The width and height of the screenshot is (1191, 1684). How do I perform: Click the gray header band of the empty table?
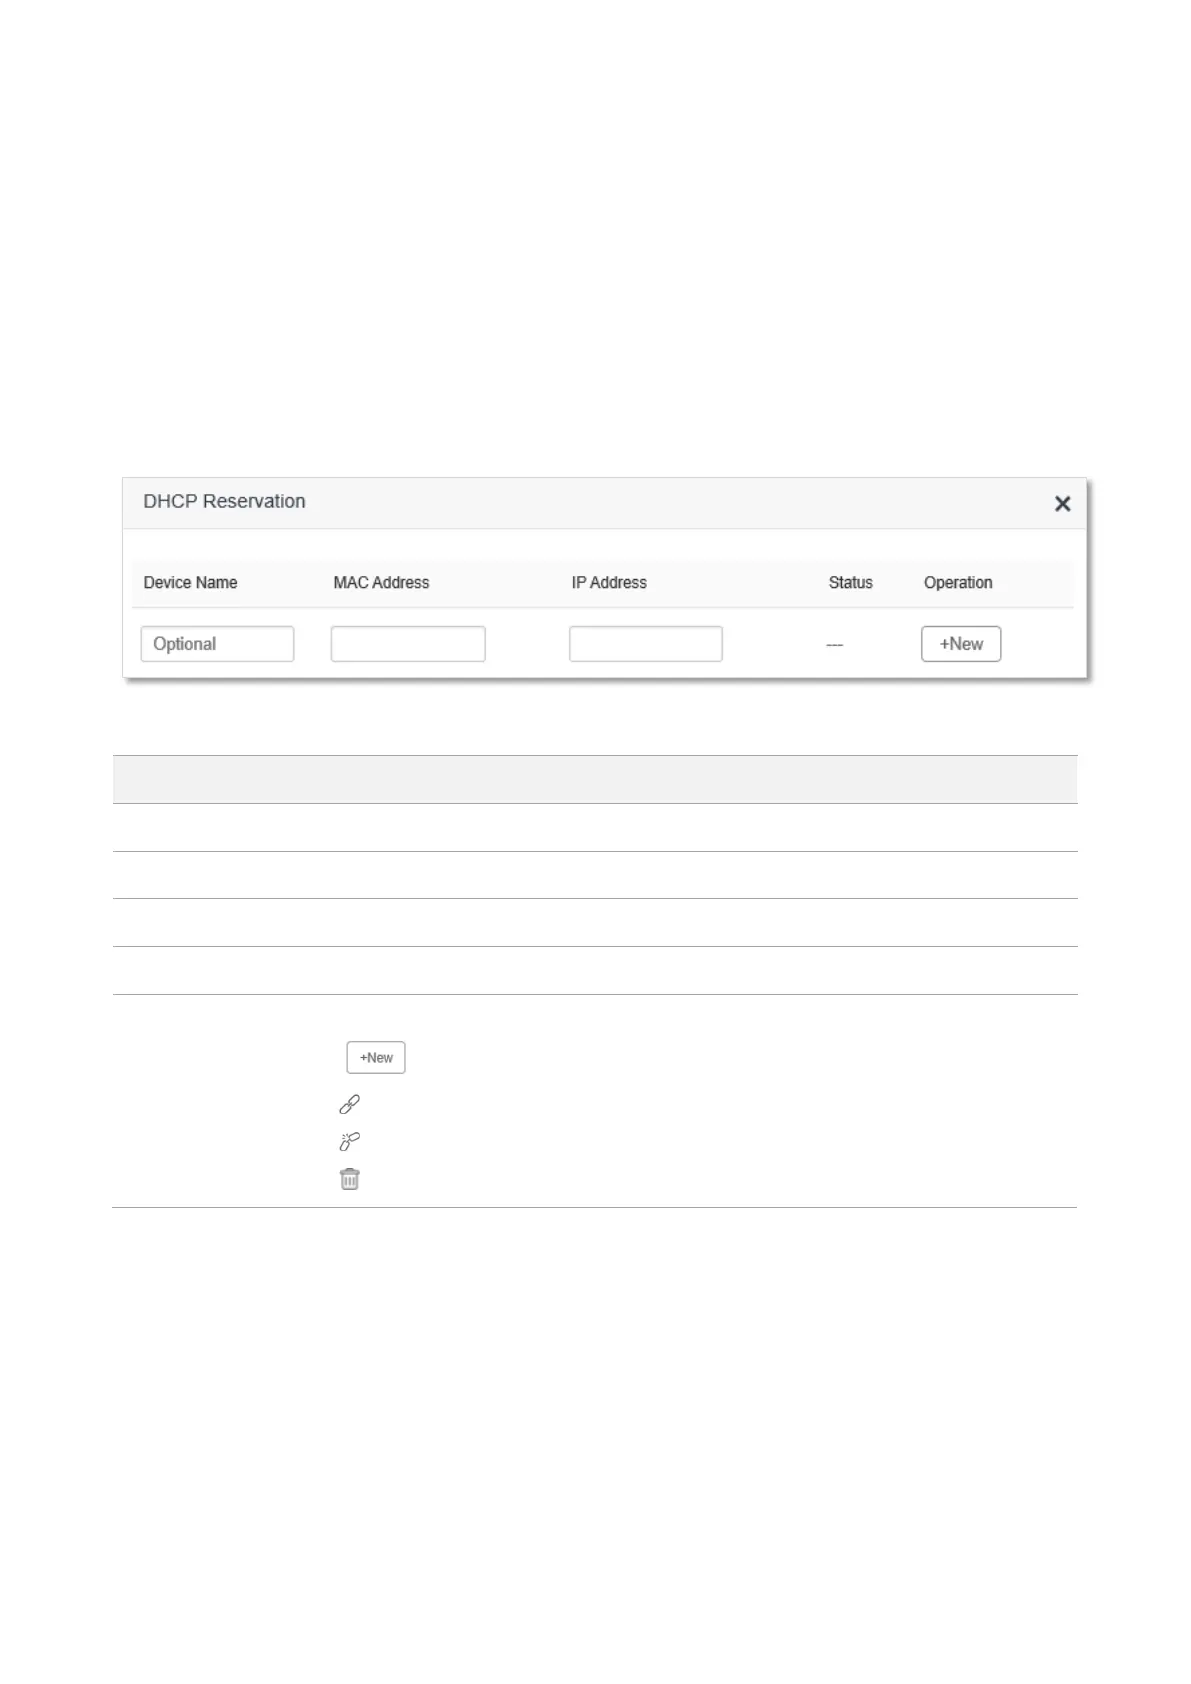coord(595,780)
